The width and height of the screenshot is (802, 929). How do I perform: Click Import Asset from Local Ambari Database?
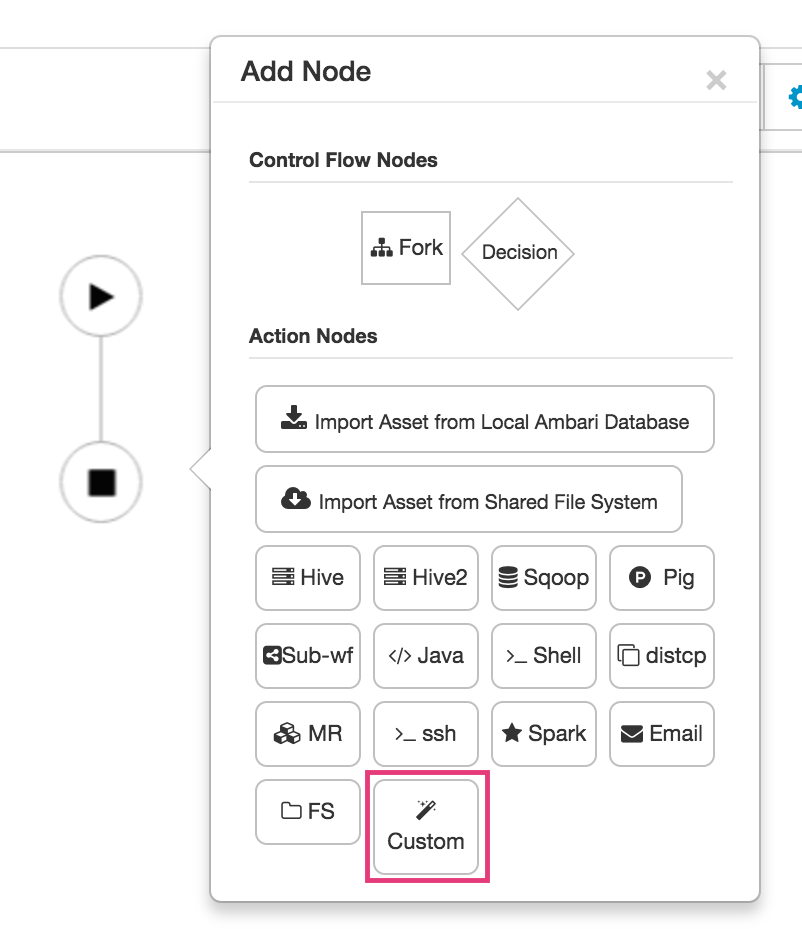click(x=484, y=419)
